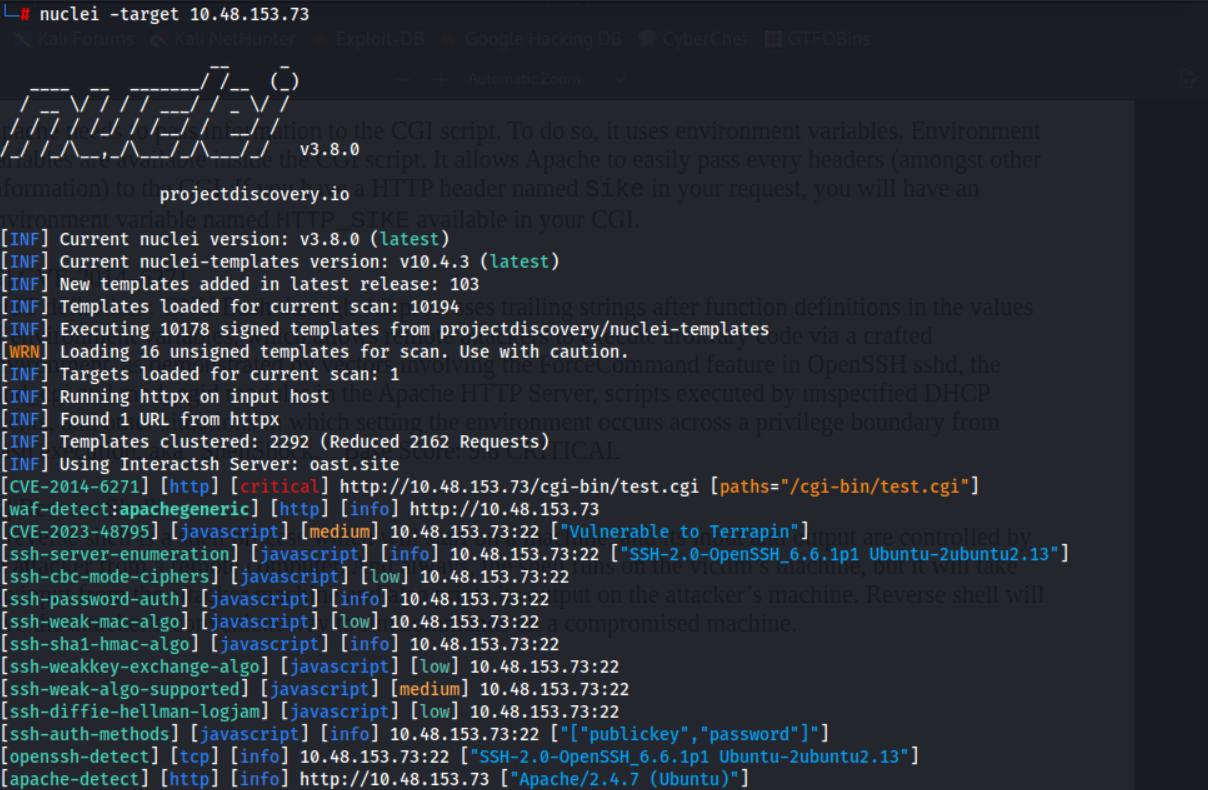Click the 'ssh-sha1-hmac-algo' template ID
Image resolution: width=1208 pixels, height=790 pixels.
tap(100, 644)
